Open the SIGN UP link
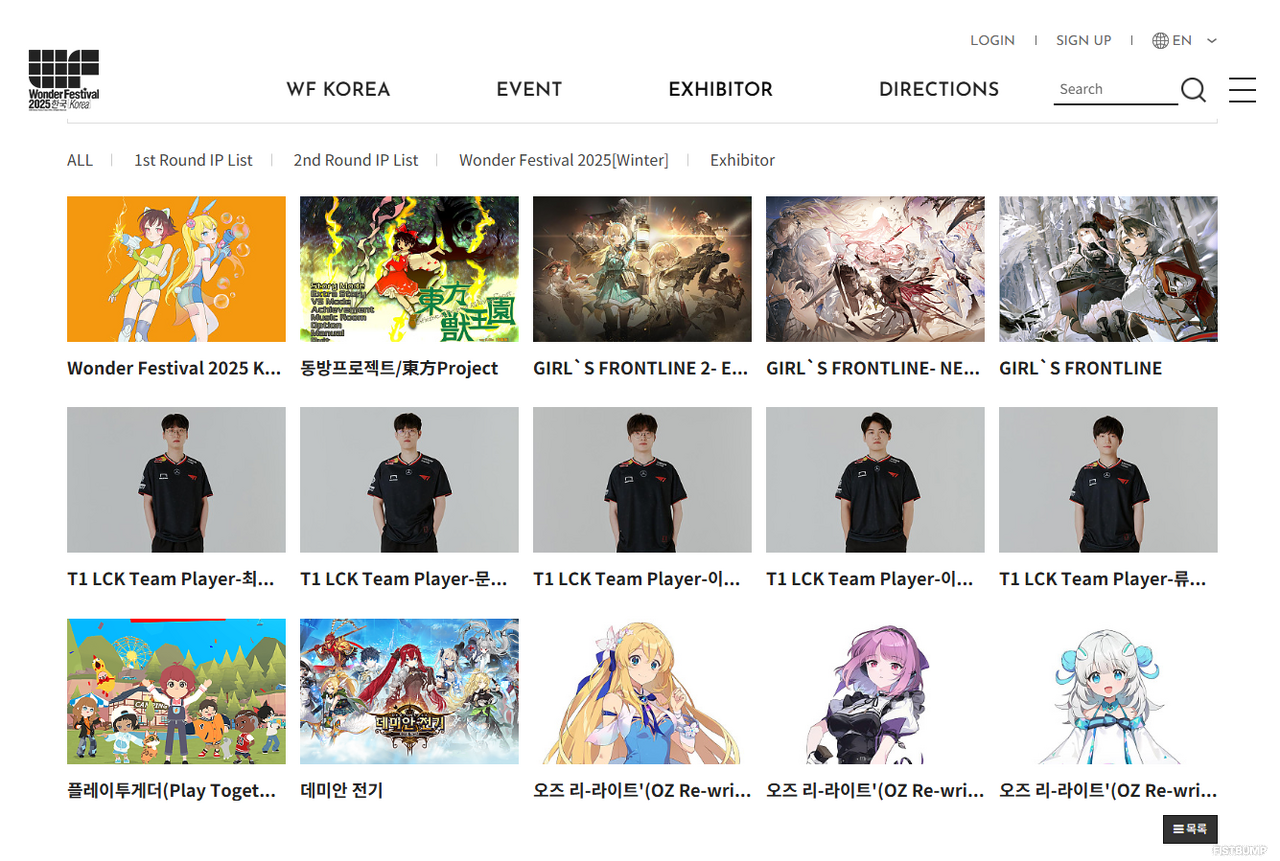 pyautogui.click(x=1083, y=41)
